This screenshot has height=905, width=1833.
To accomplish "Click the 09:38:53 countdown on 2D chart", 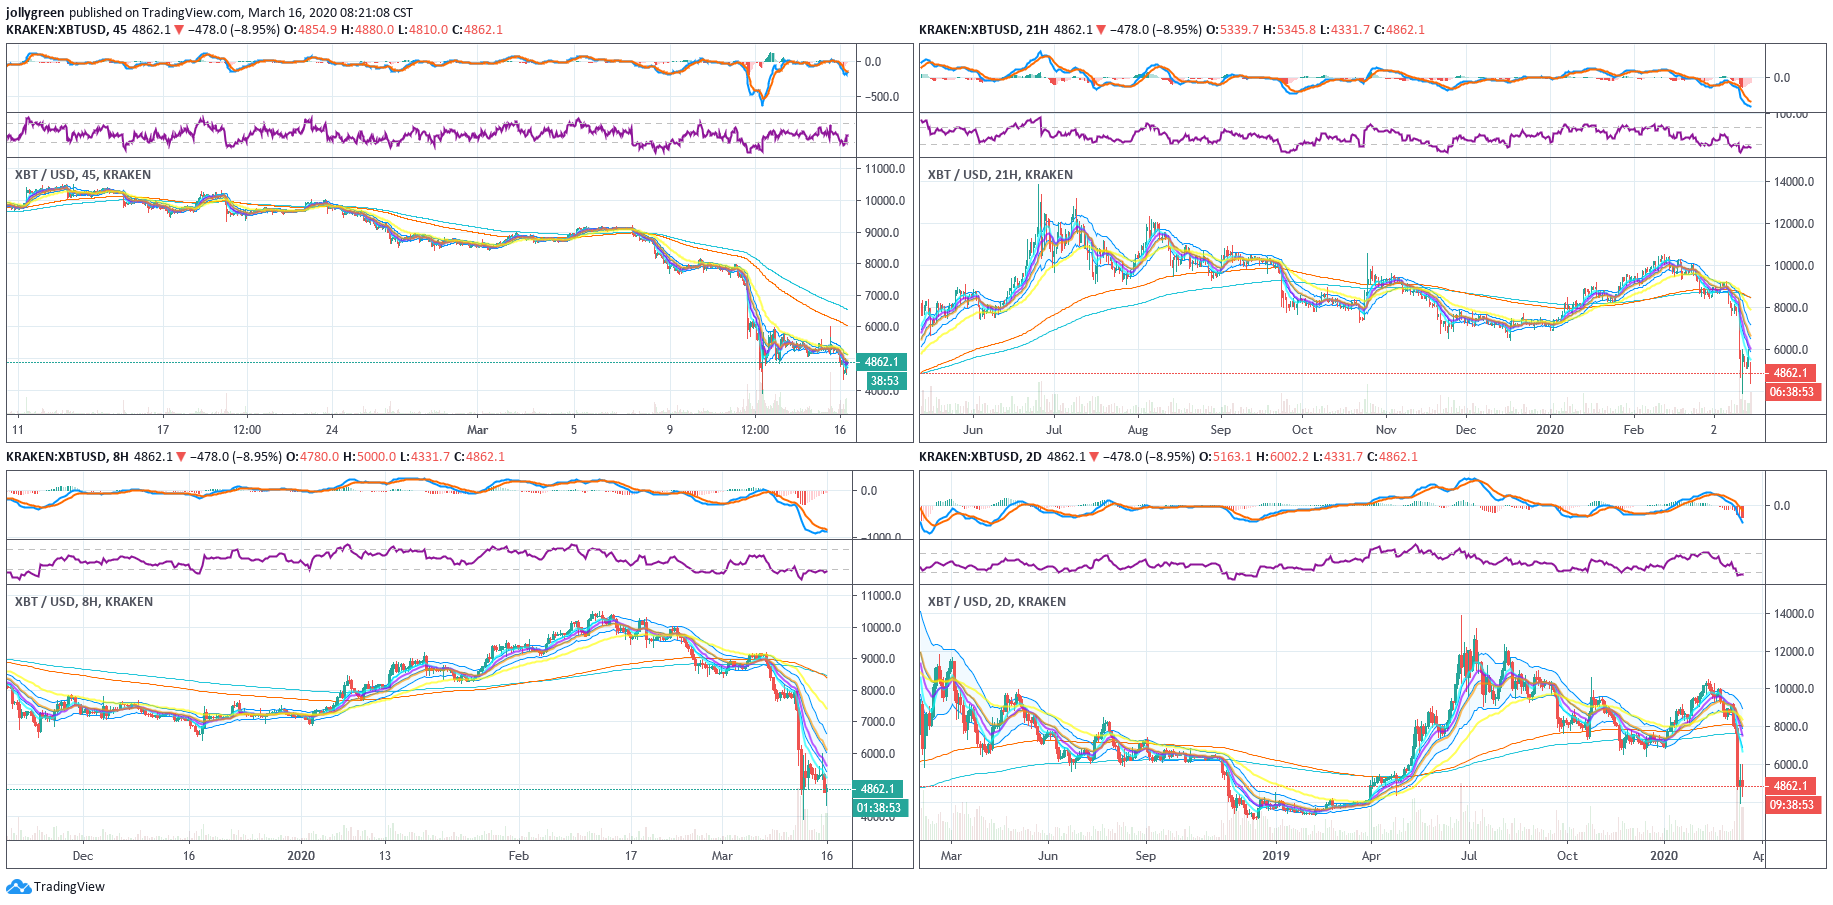I will pyautogui.click(x=1792, y=805).
